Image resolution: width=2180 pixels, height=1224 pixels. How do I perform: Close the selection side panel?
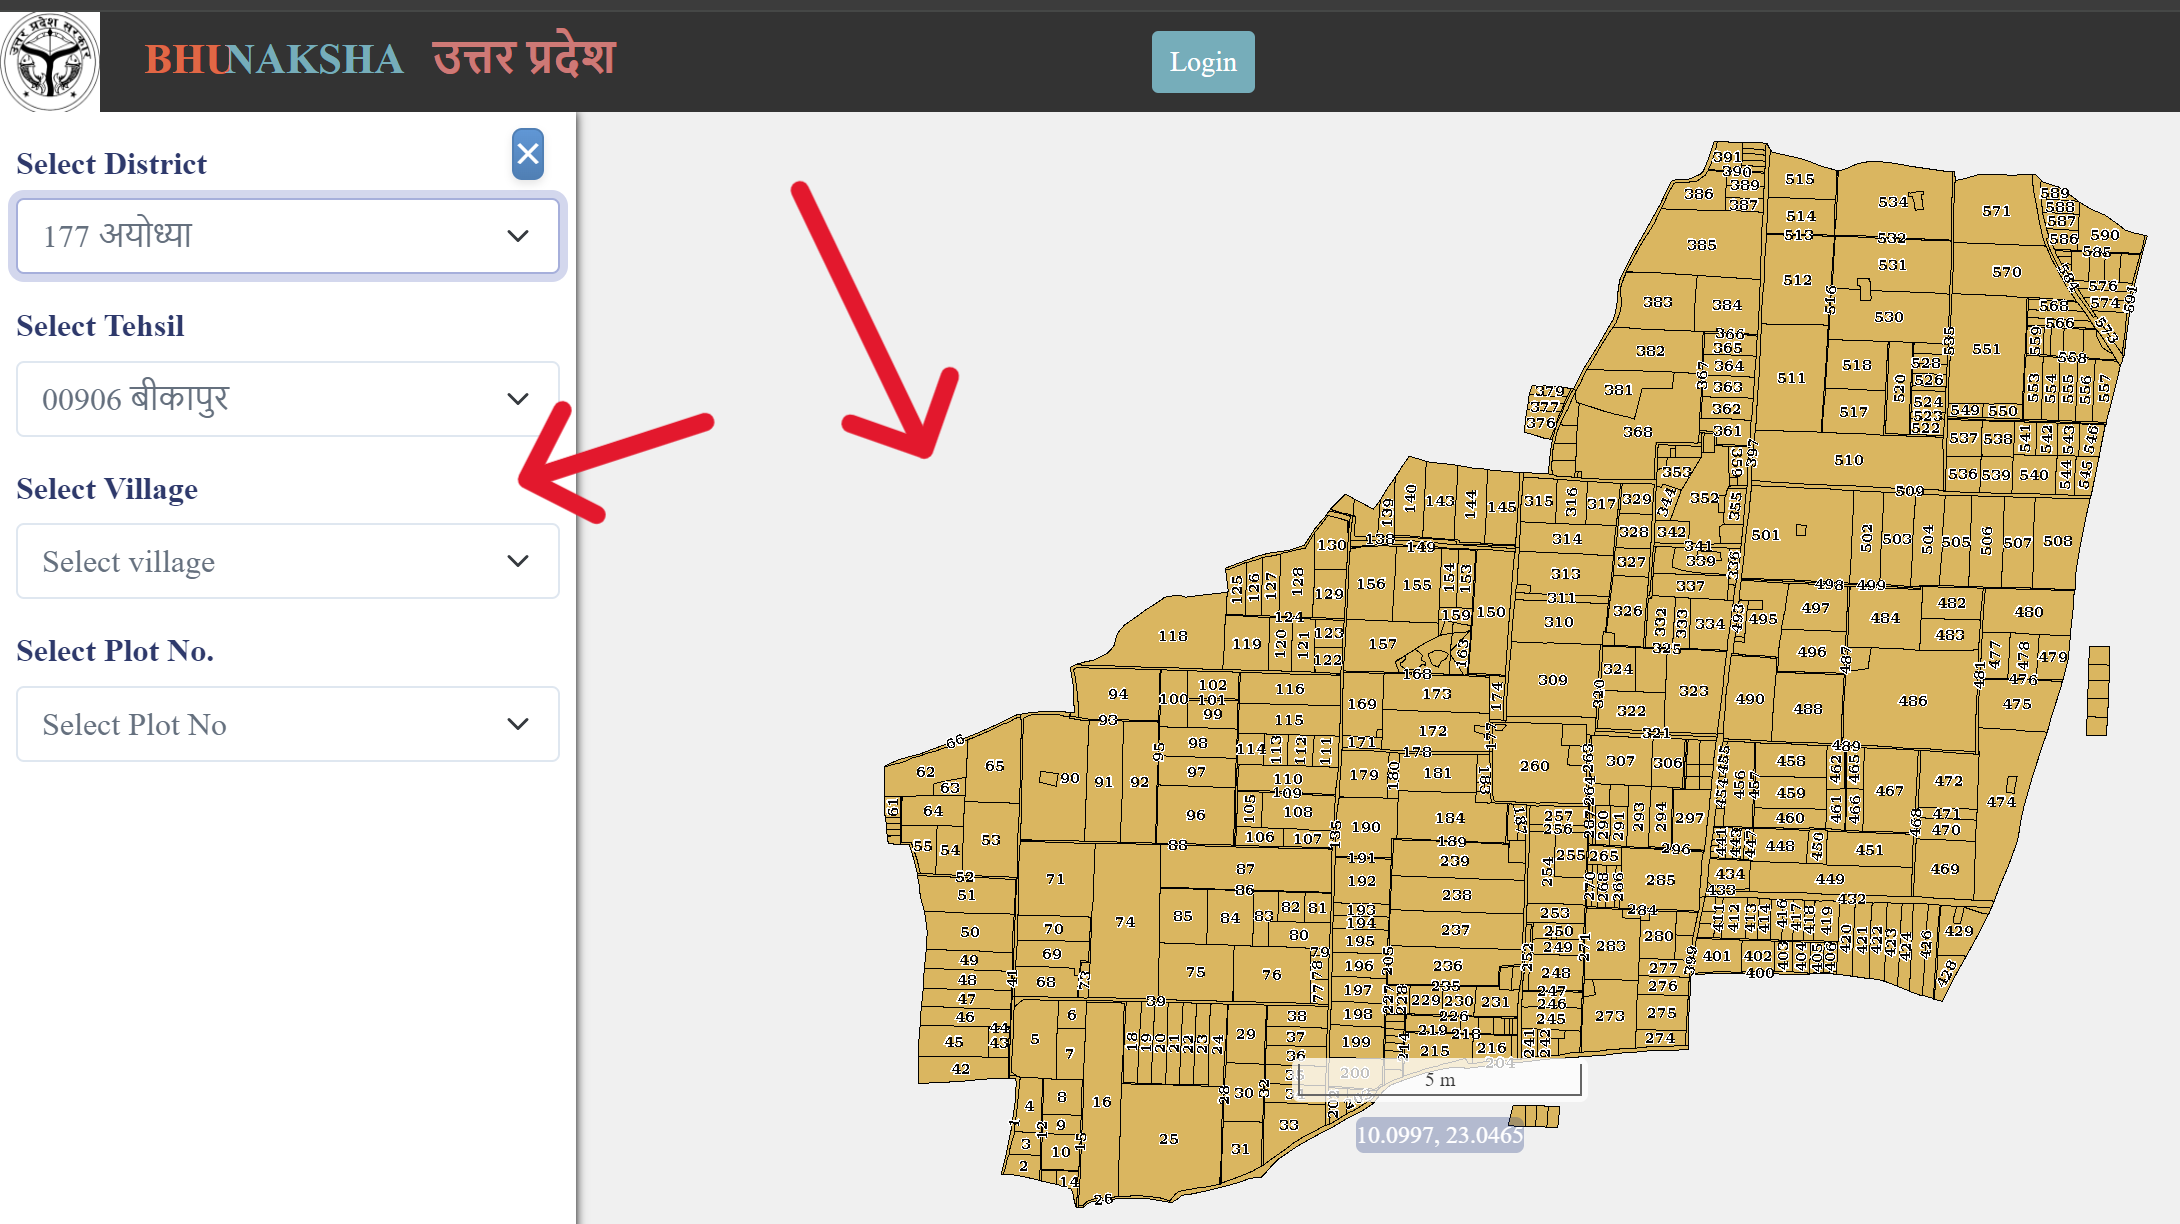[528, 154]
